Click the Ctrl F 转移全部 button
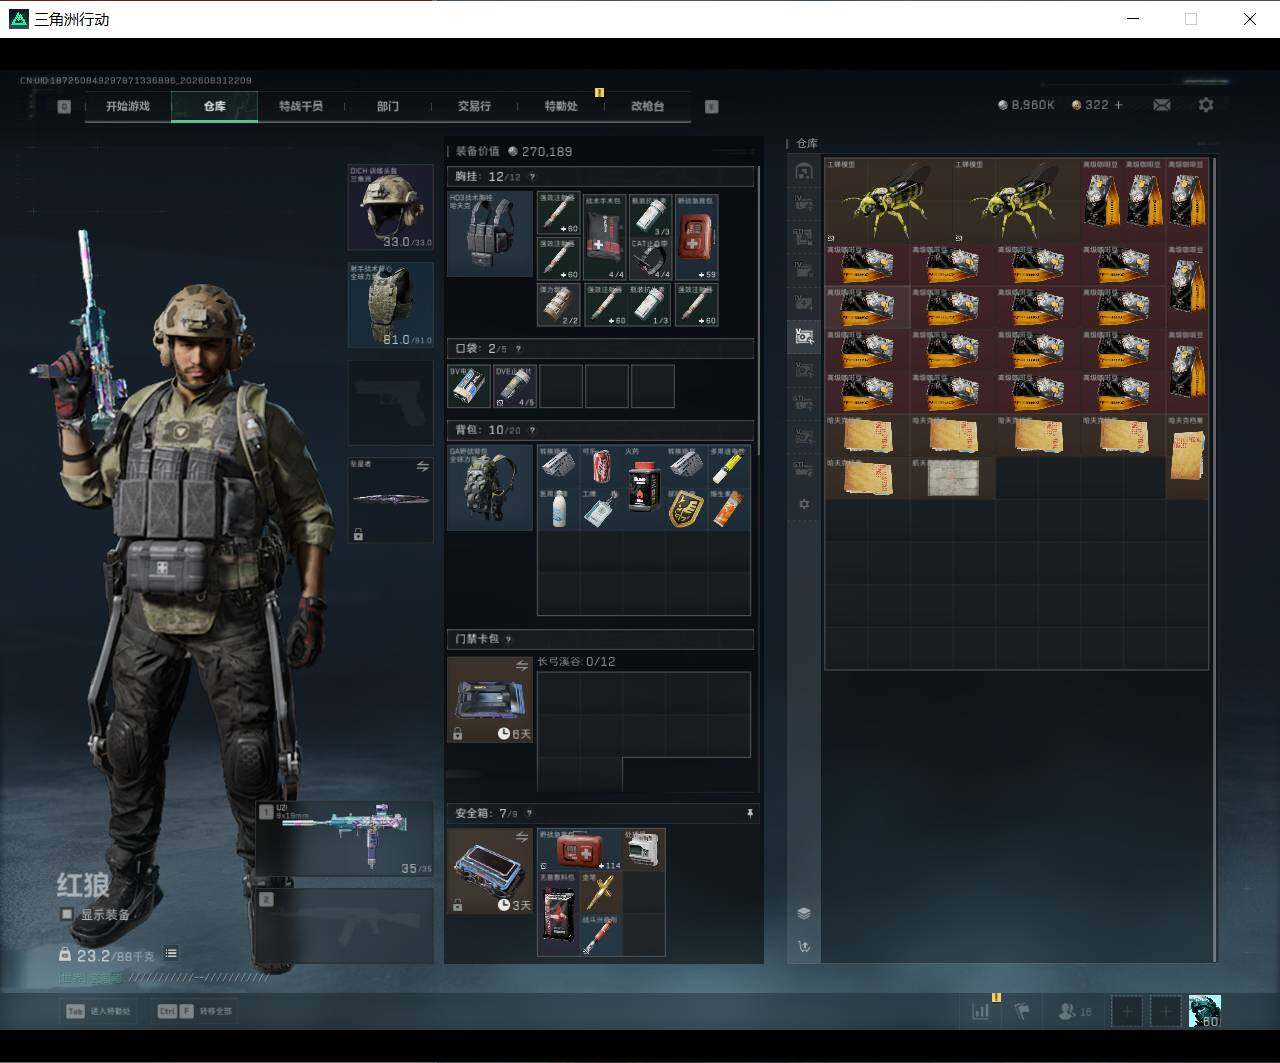The width and height of the screenshot is (1280, 1063). [194, 1011]
